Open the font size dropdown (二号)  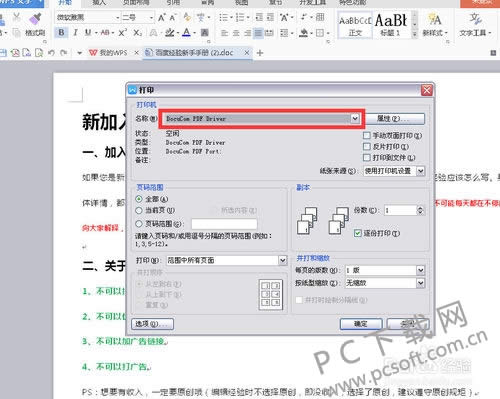pyautogui.click(x=151, y=17)
